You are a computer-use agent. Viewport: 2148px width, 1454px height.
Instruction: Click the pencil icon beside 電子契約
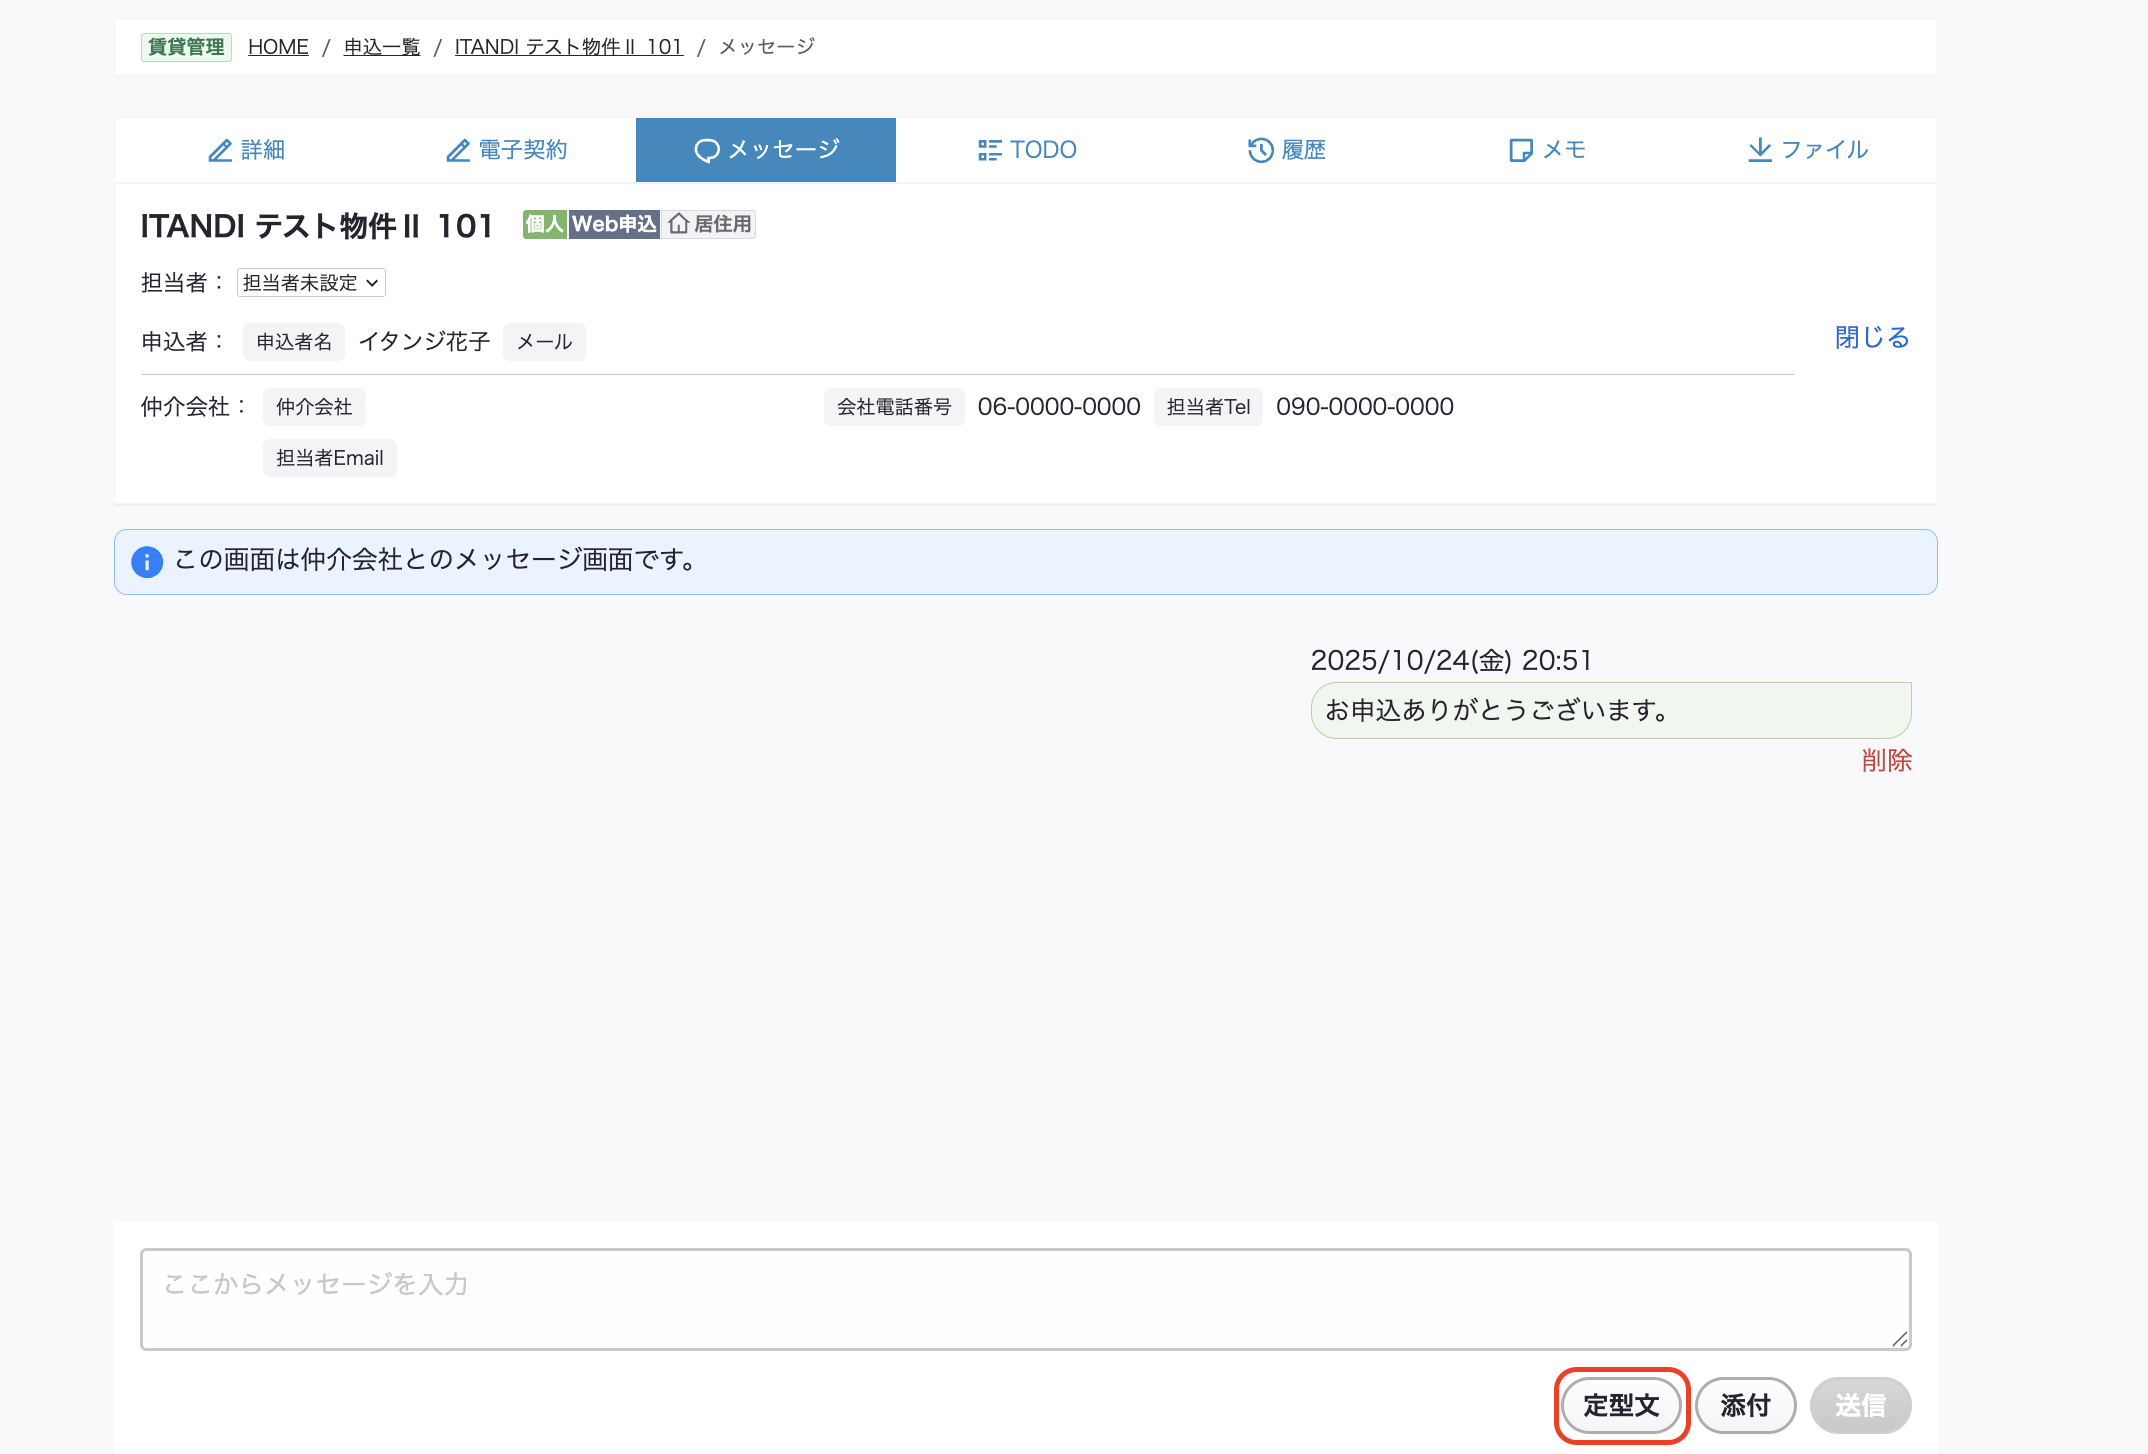[x=458, y=151]
